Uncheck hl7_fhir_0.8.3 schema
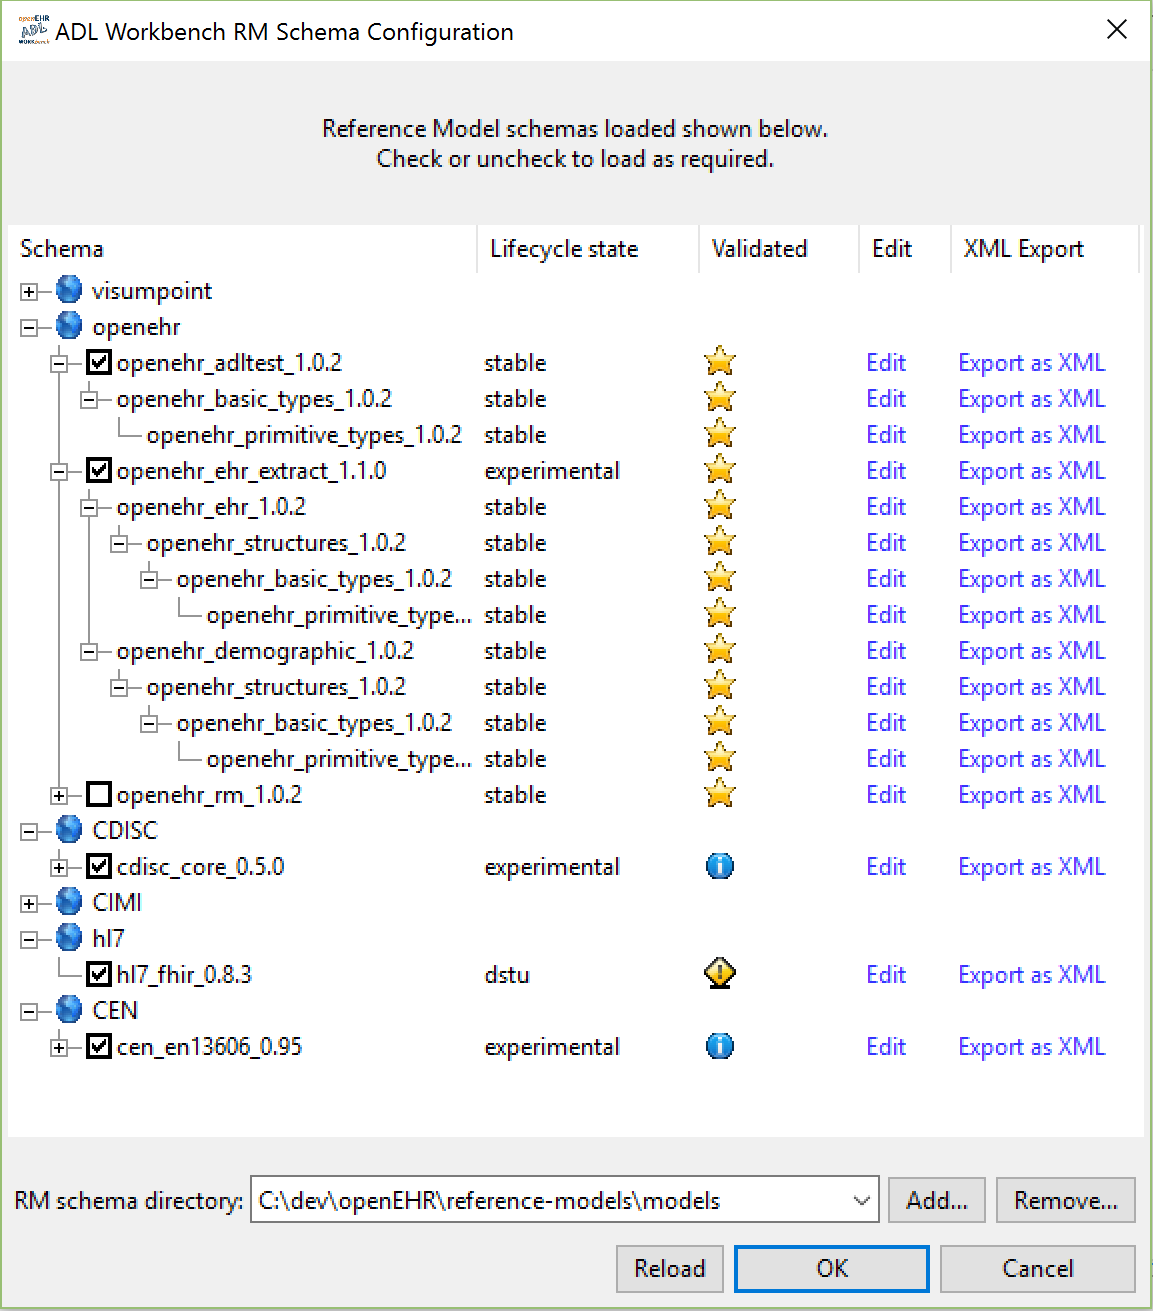The height and width of the screenshot is (1311, 1153). click(x=99, y=974)
